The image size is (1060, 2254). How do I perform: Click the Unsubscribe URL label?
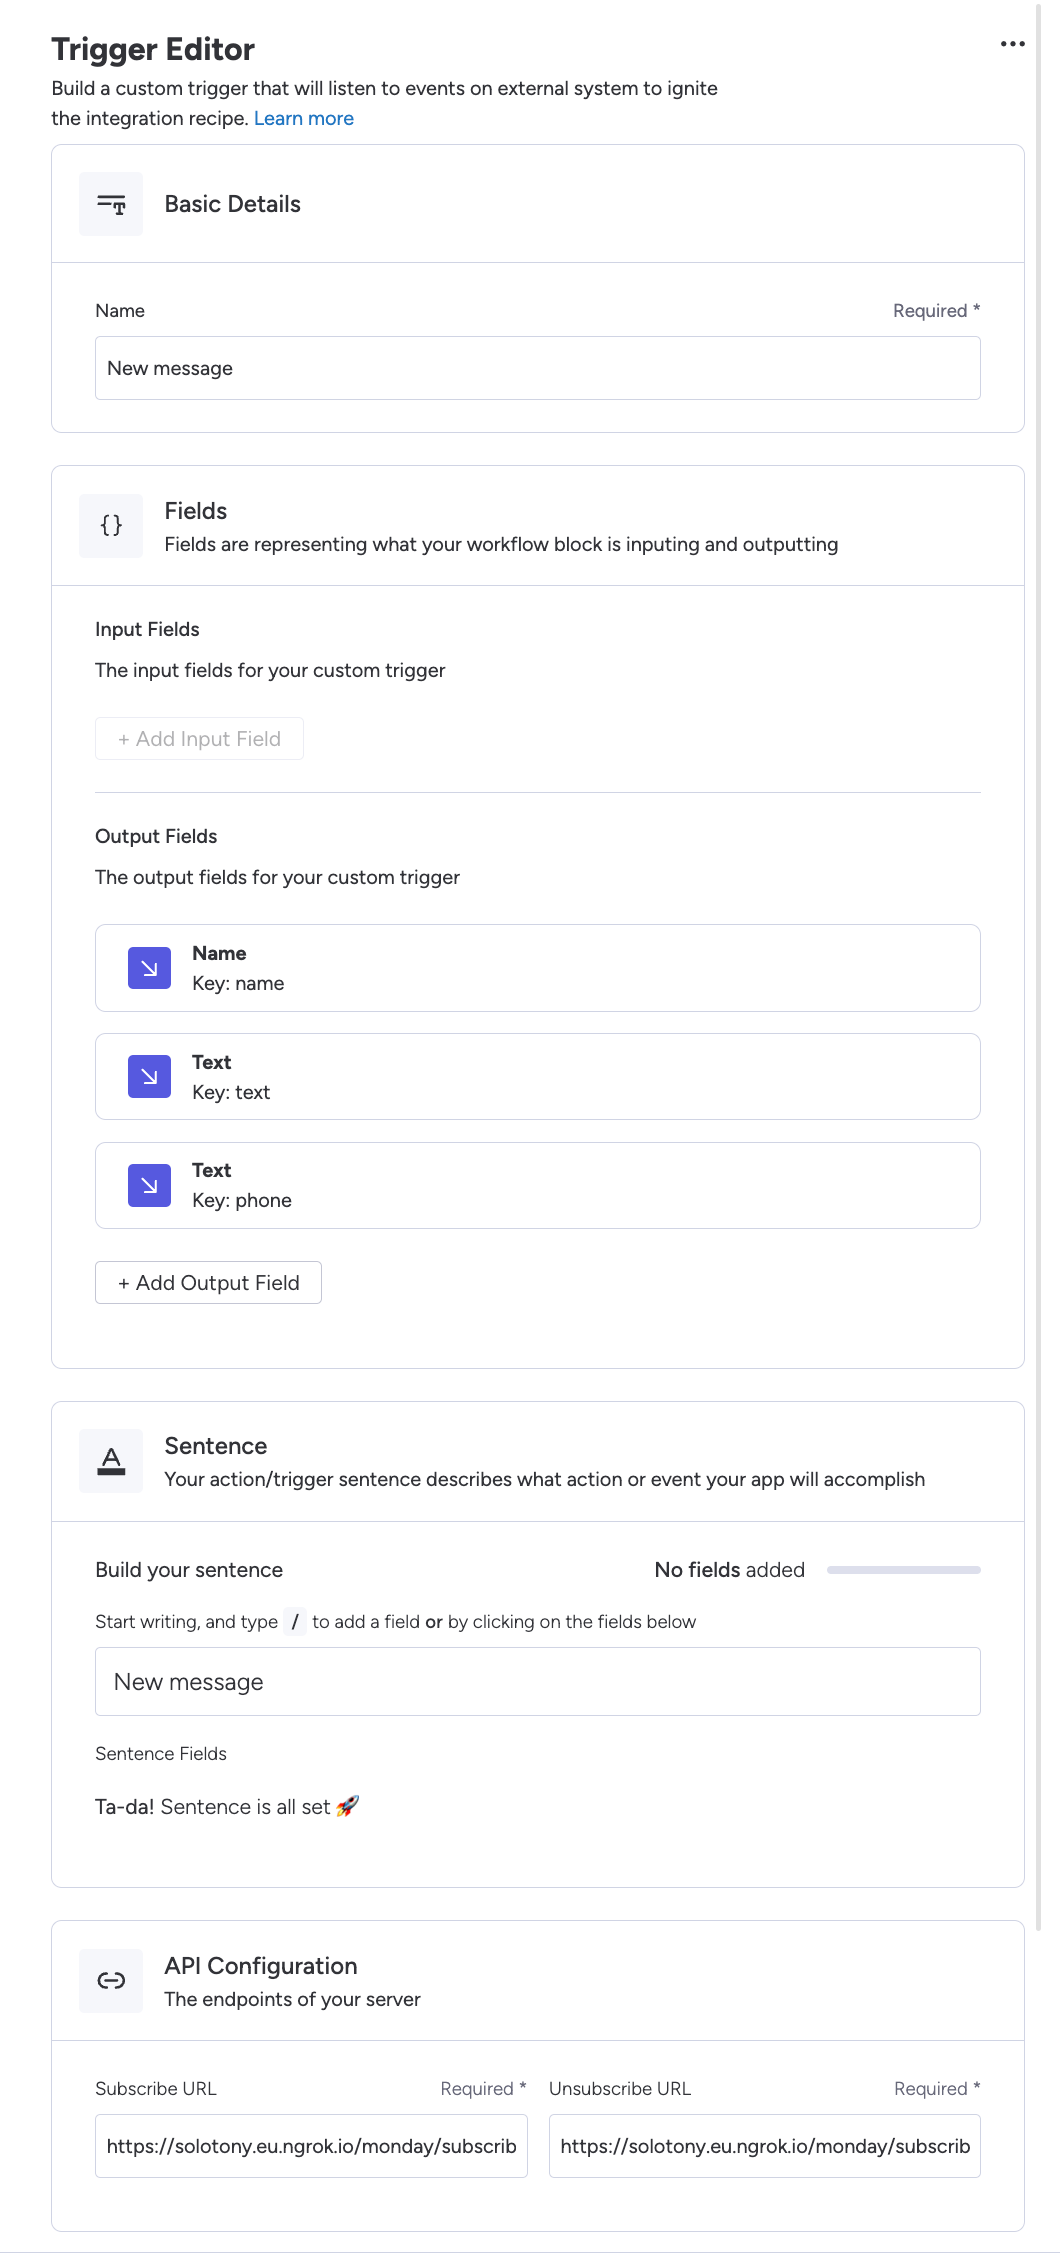[620, 2089]
